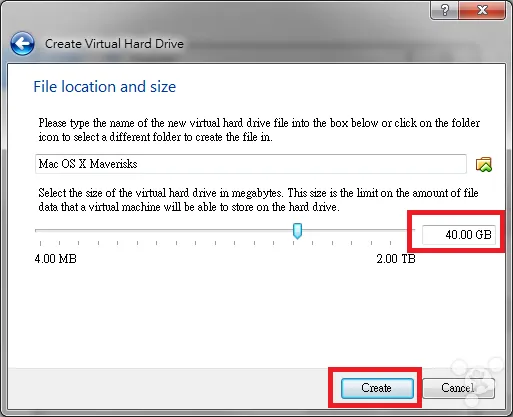513x417 pixels.
Task: Focus the 40.00 GB size input box
Action: click(x=459, y=235)
